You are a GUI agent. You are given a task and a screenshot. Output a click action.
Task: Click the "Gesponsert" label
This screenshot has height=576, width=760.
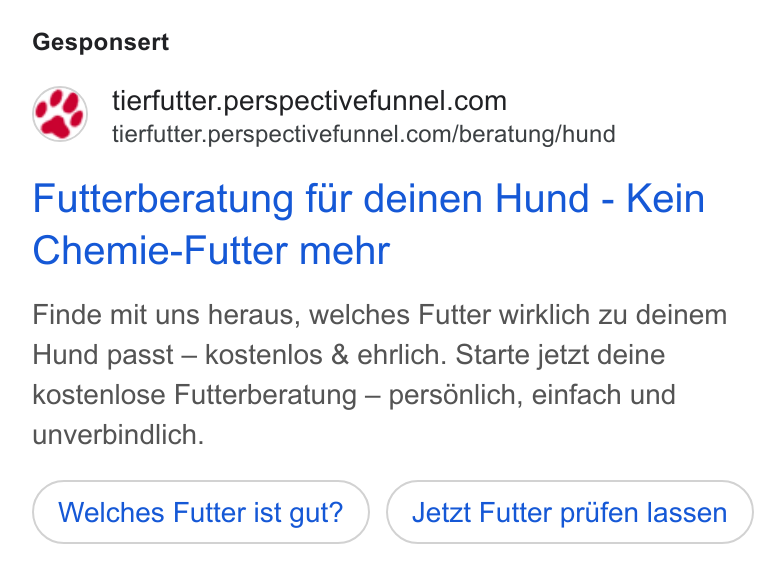click(101, 42)
